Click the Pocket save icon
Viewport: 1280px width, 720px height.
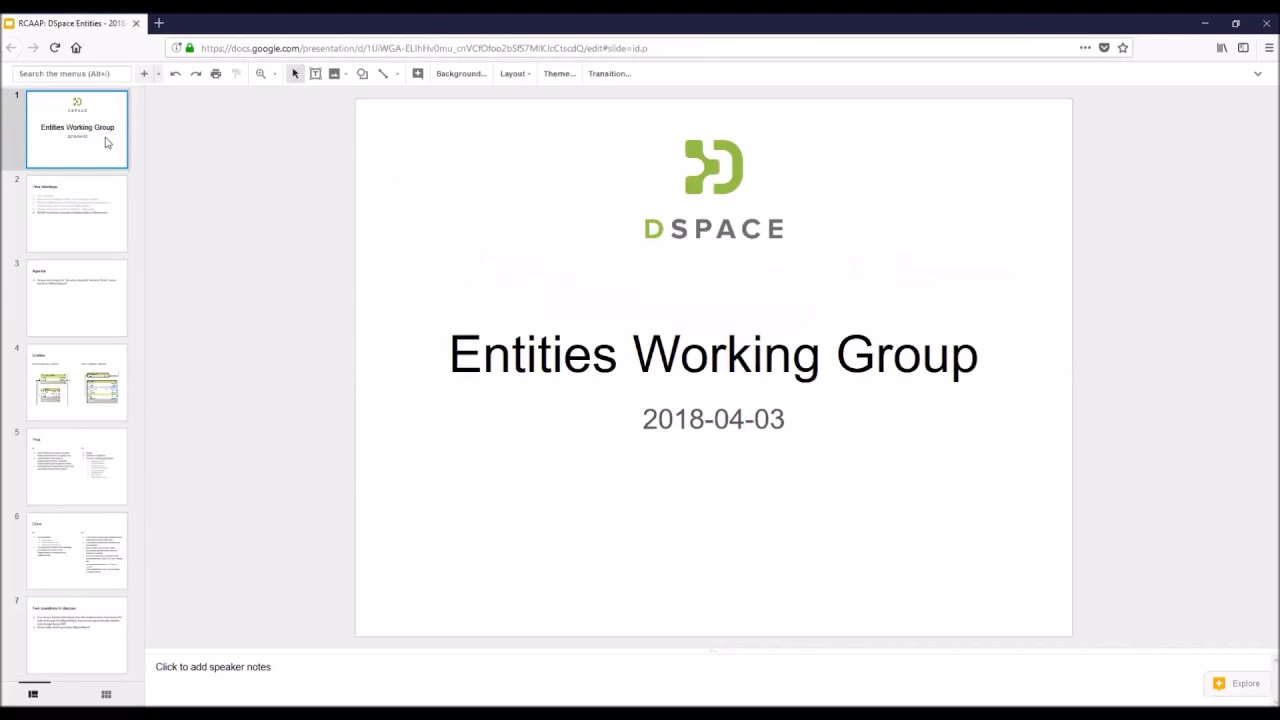click(1104, 48)
